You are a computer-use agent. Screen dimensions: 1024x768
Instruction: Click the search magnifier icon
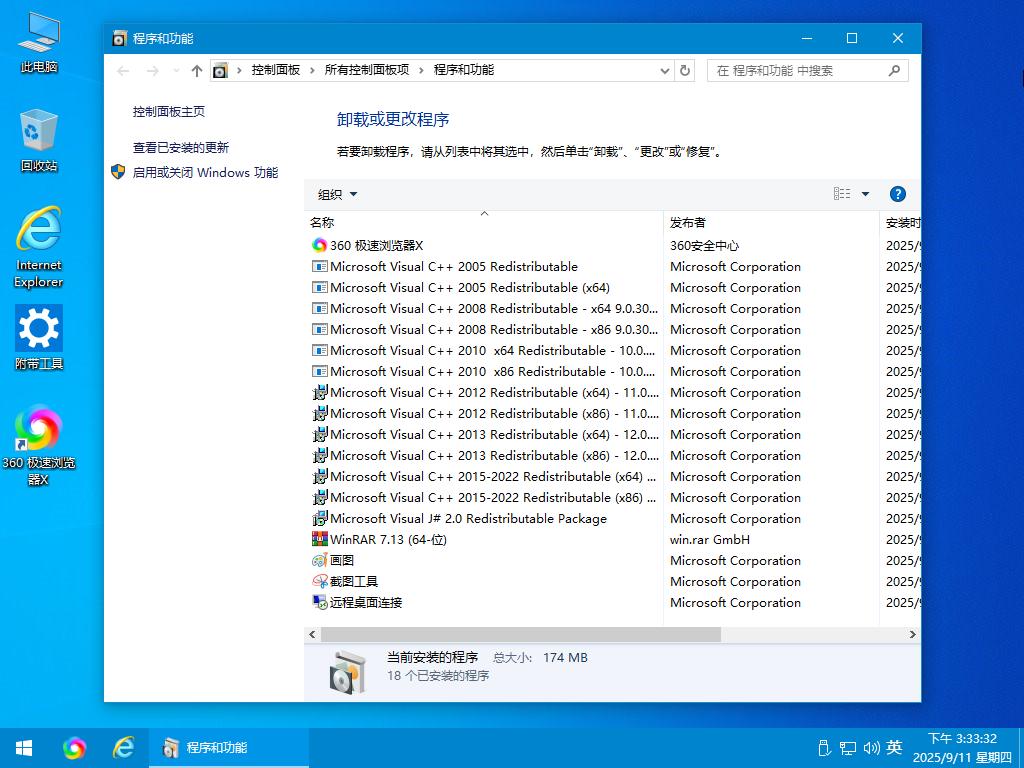894,70
